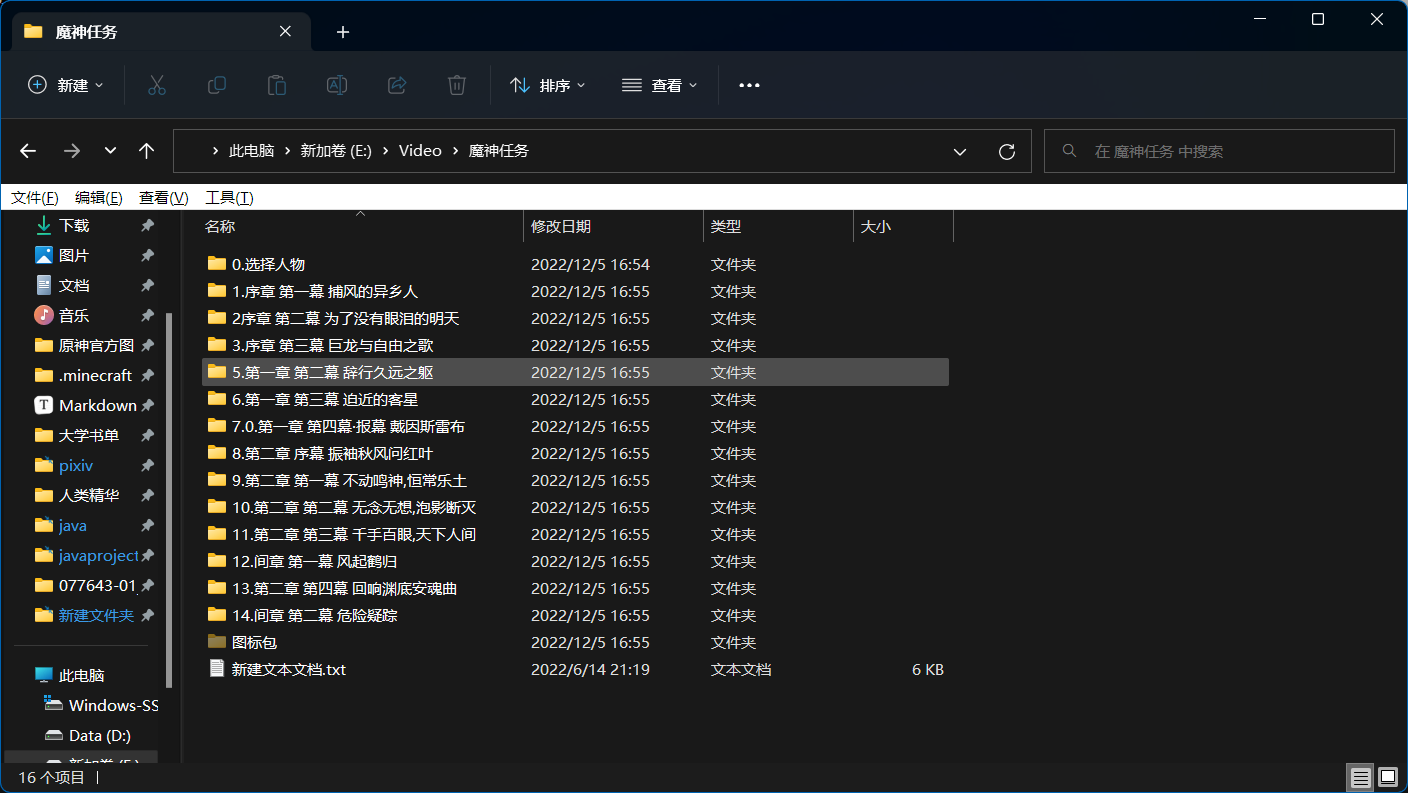
Task: Open the 编辑(E) menu
Action: point(99,197)
